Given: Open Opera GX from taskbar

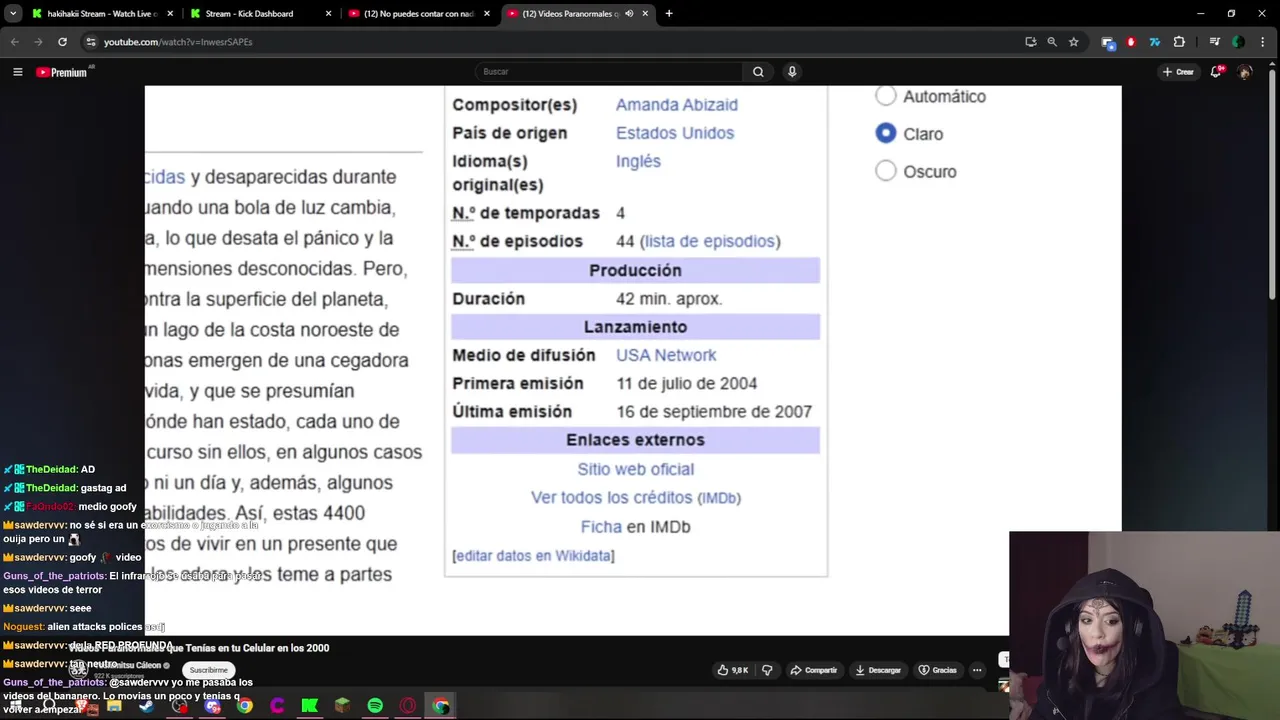Looking at the screenshot, I should pos(408,706).
